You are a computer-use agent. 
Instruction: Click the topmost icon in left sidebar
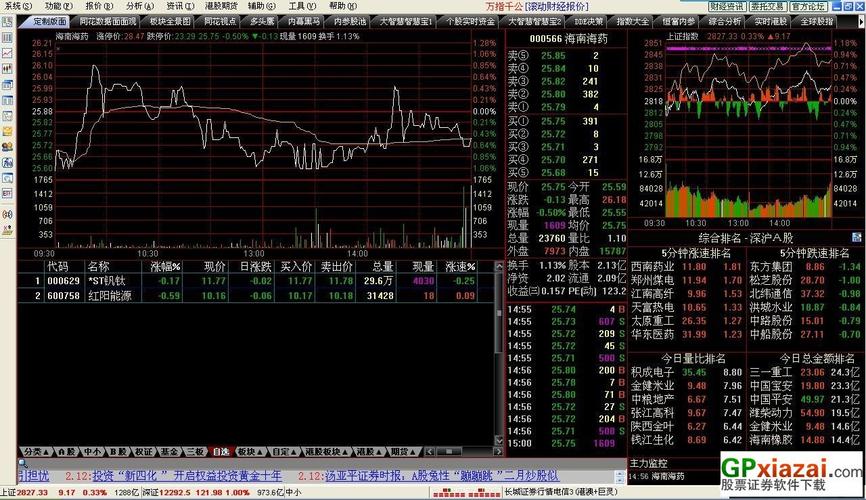[7, 23]
